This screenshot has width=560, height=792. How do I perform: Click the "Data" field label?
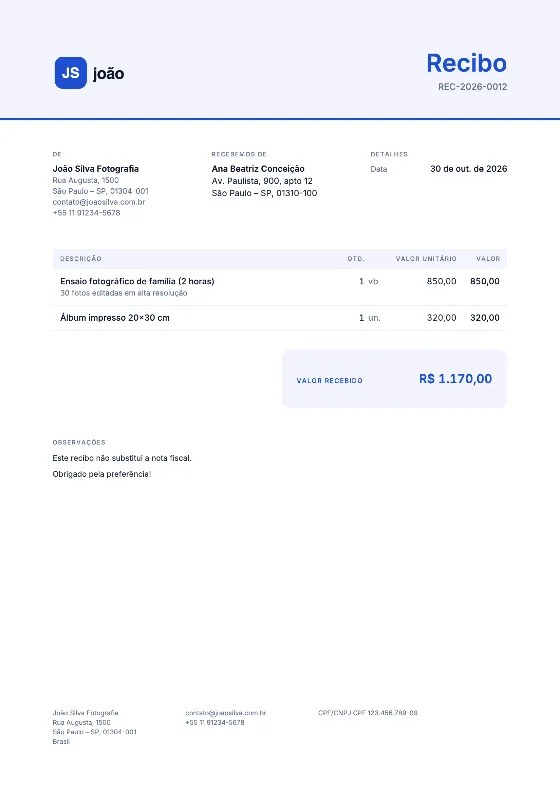pyautogui.click(x=379, y=169)
